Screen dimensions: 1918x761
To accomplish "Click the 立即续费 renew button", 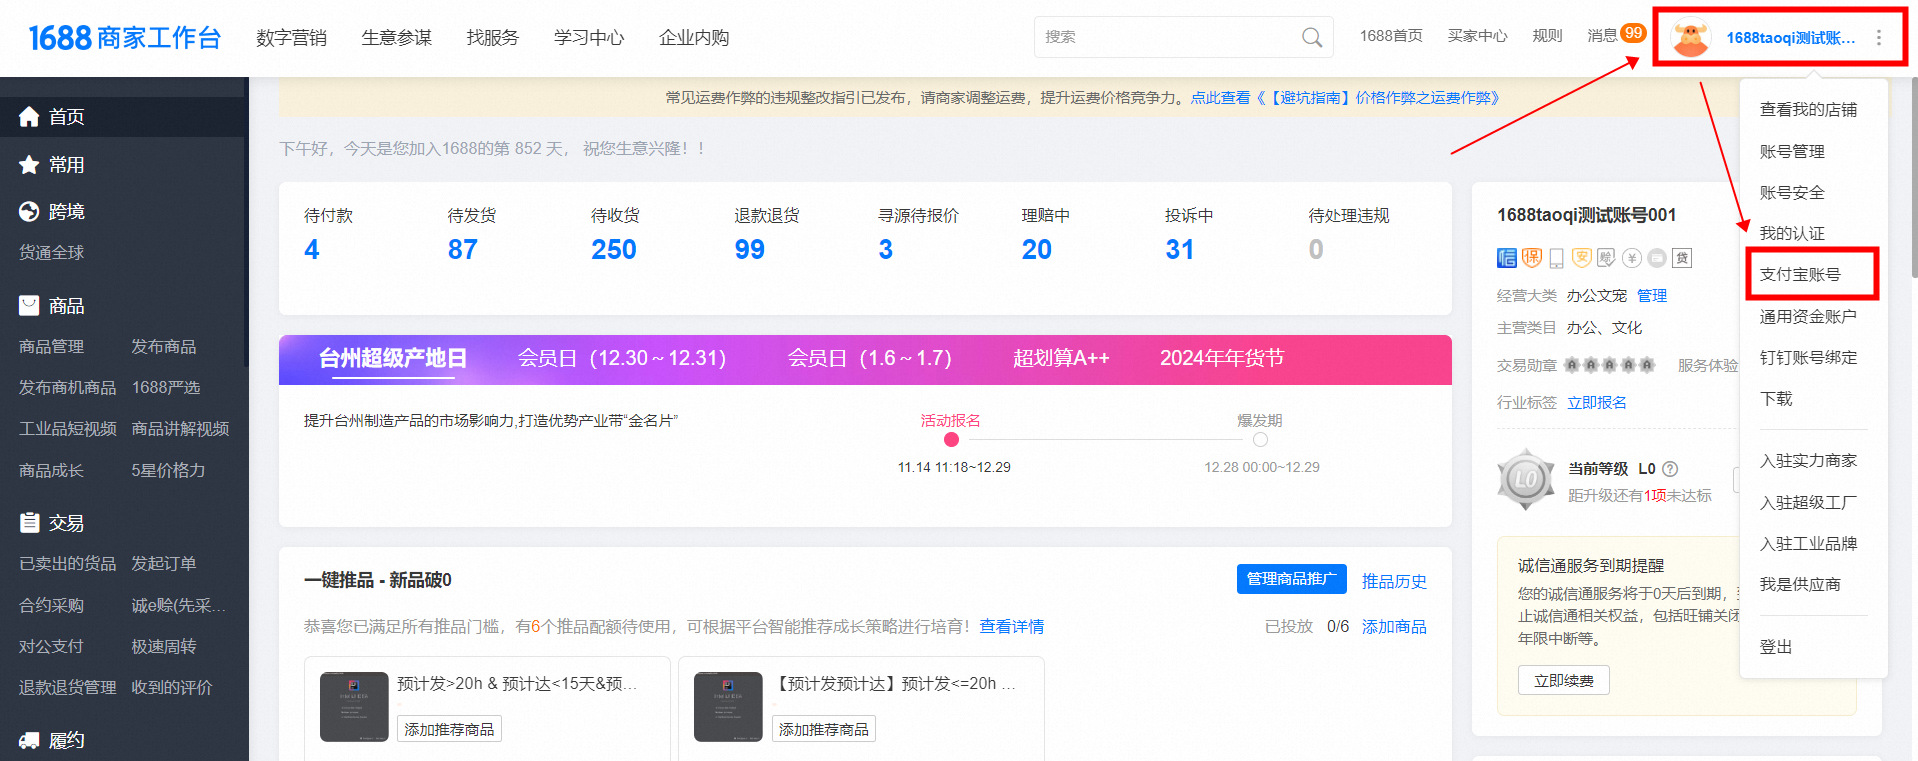I will click(x=1563, y=681).
